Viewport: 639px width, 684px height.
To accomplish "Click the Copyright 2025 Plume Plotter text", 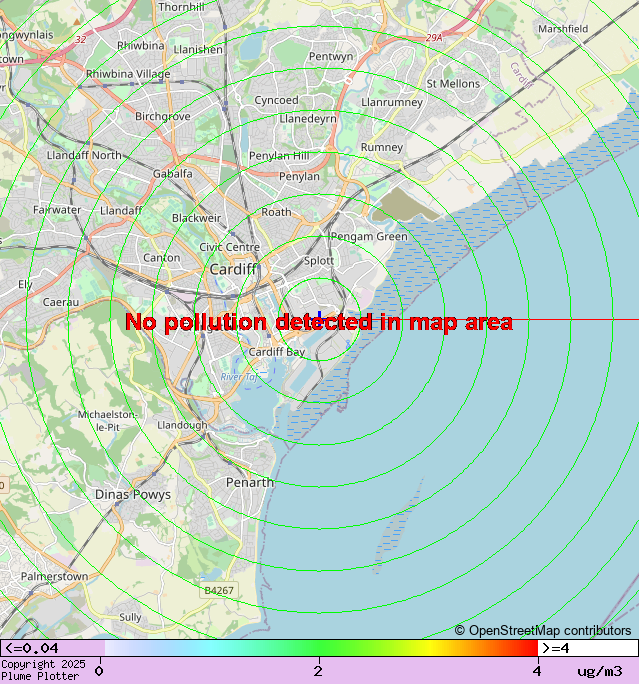I will 43,670.
